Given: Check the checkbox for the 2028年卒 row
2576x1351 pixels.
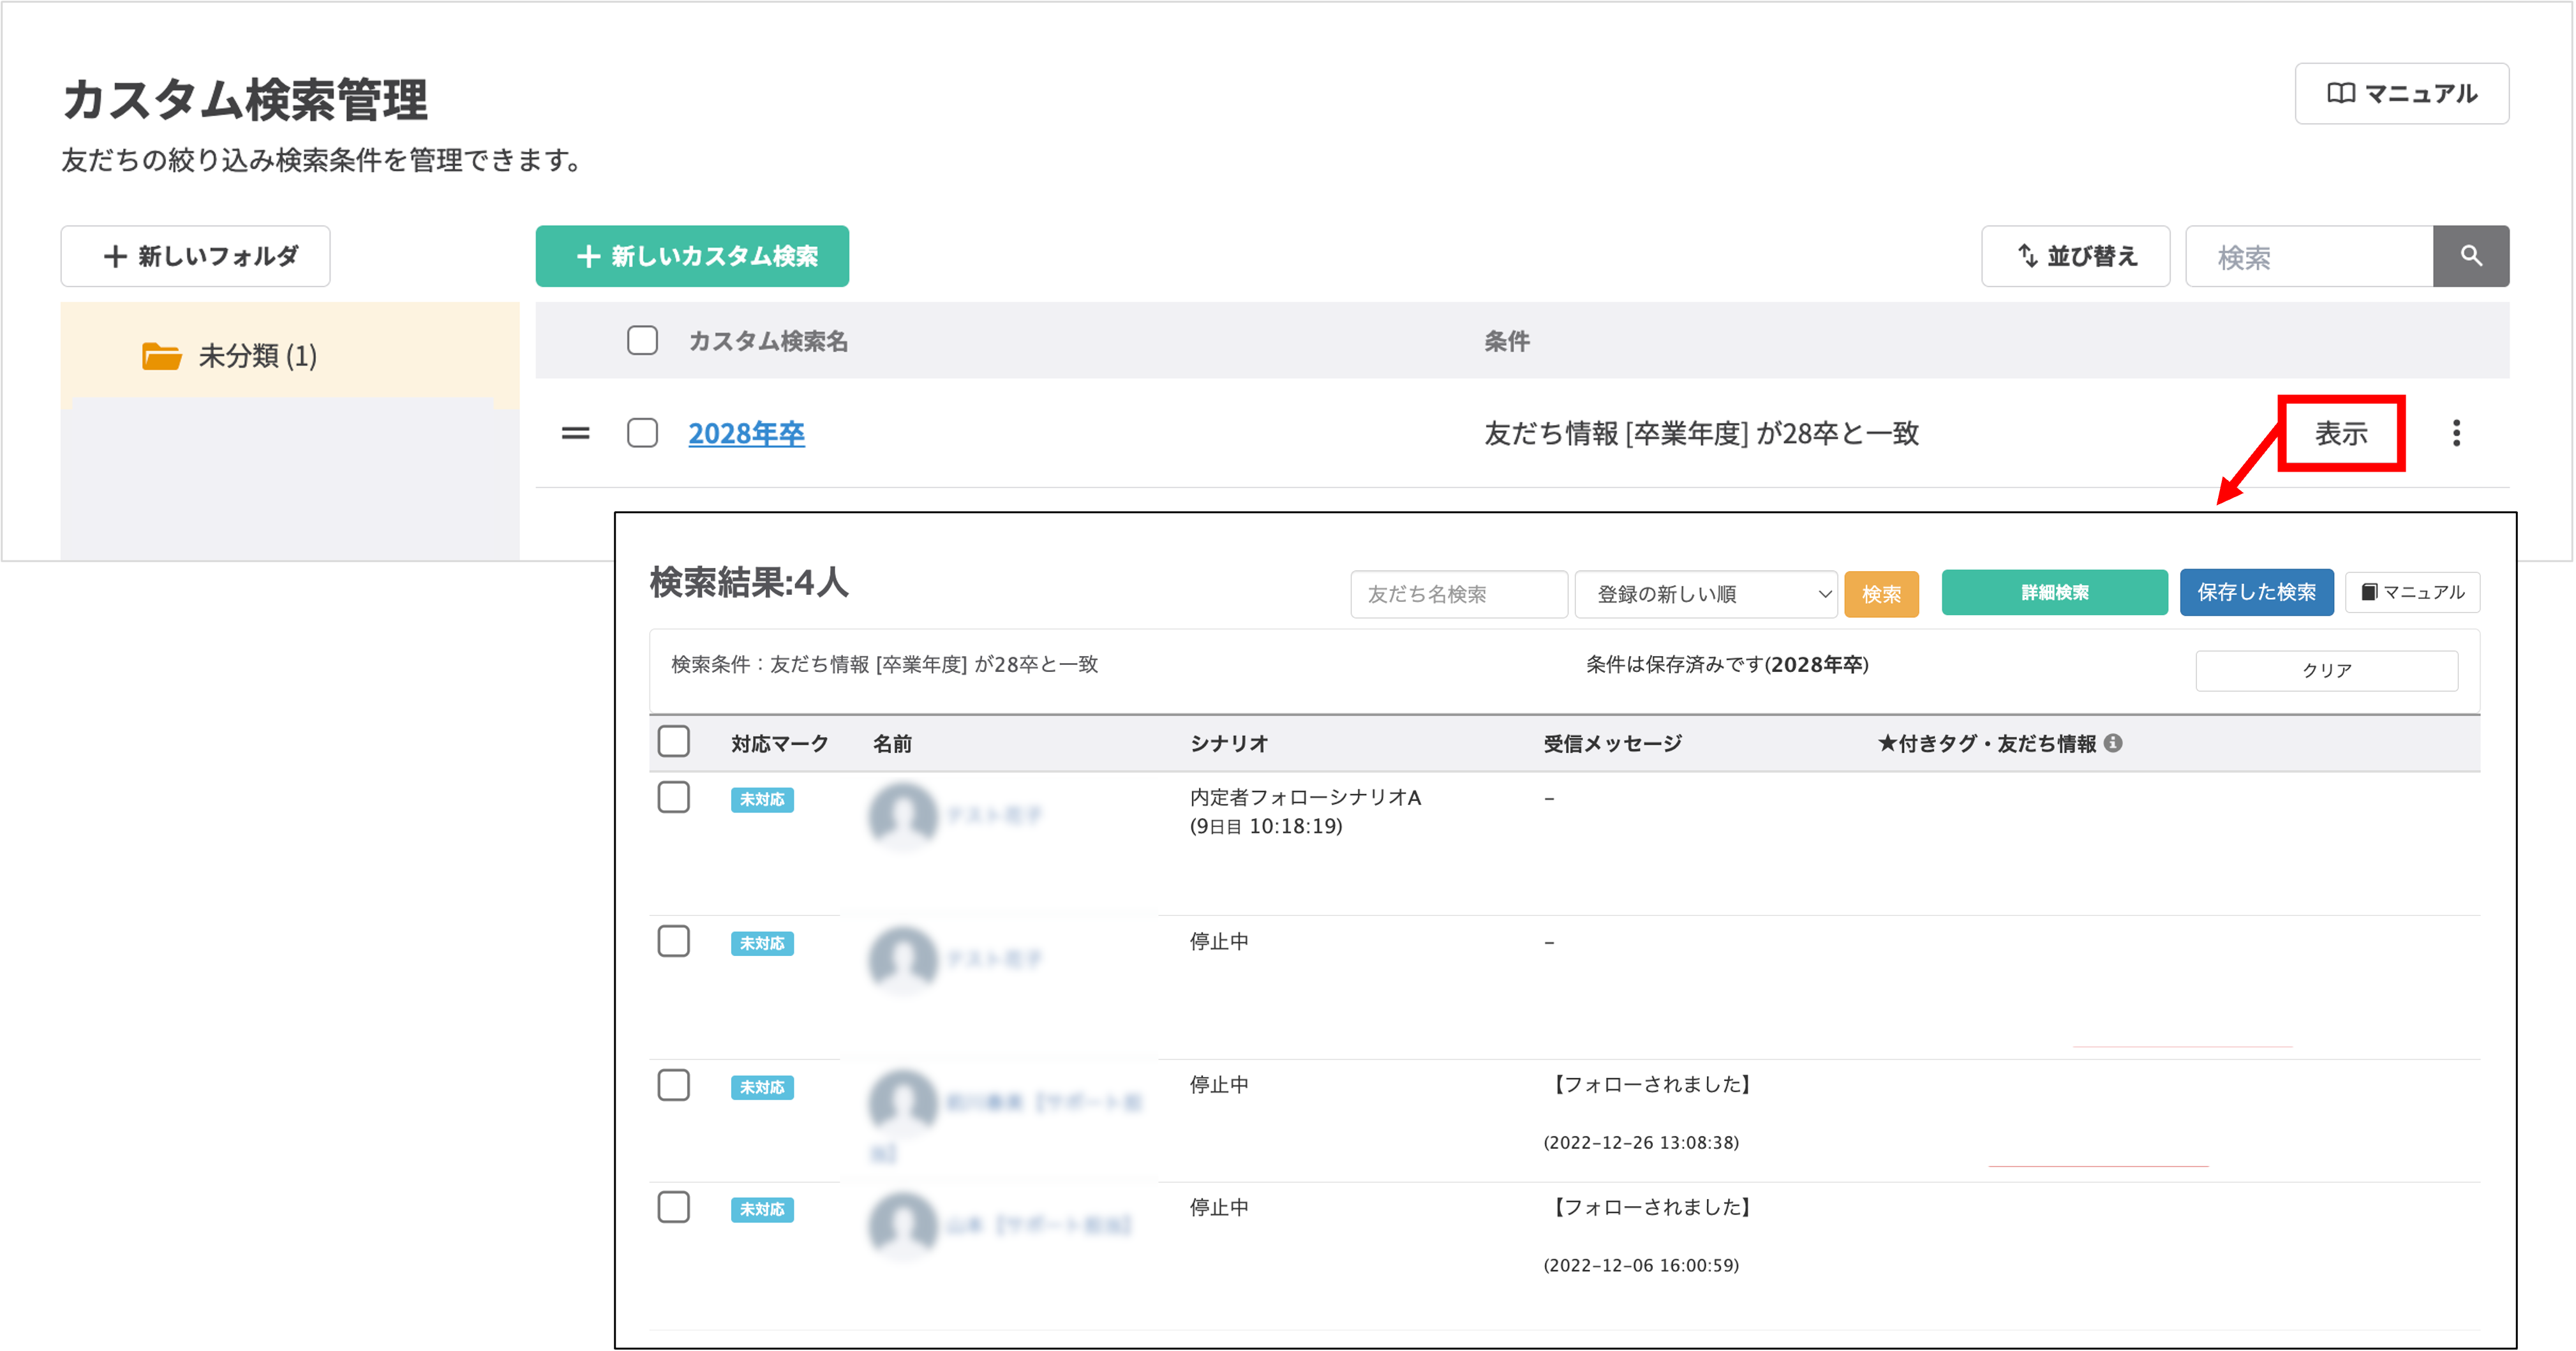Looking at the screenshot, I should 641,433.
